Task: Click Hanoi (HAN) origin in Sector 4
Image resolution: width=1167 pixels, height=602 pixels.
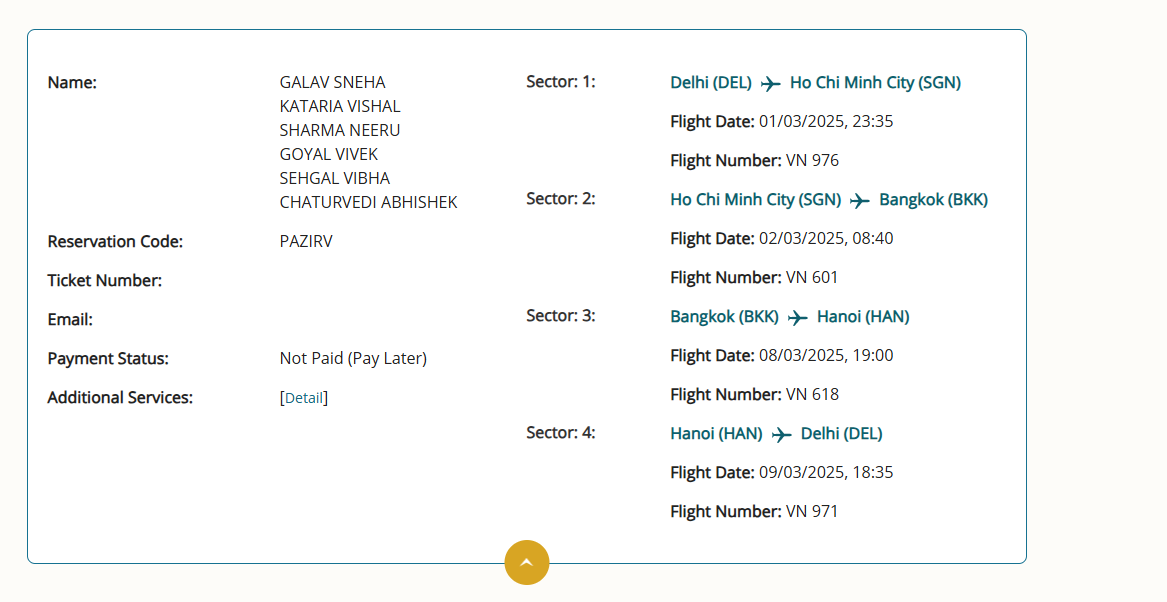Action: pyautogui.click(x=716, y=433)
